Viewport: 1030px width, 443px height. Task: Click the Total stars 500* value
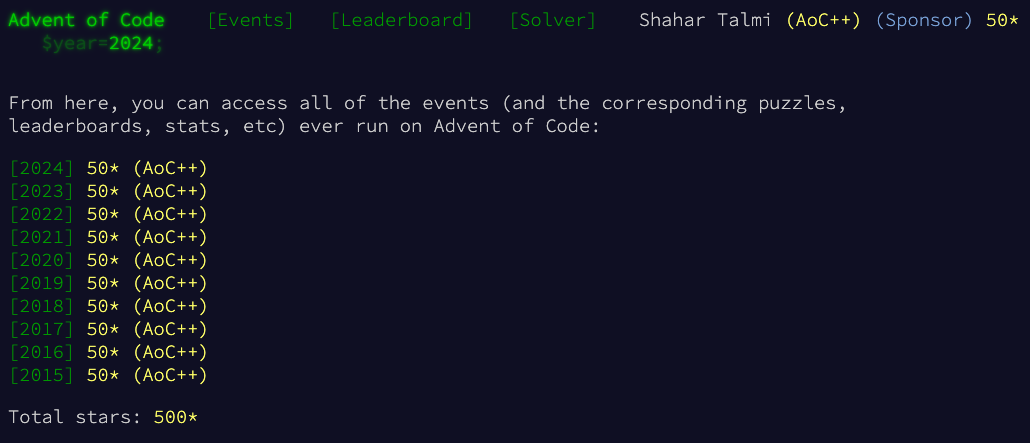click(175, 417)
